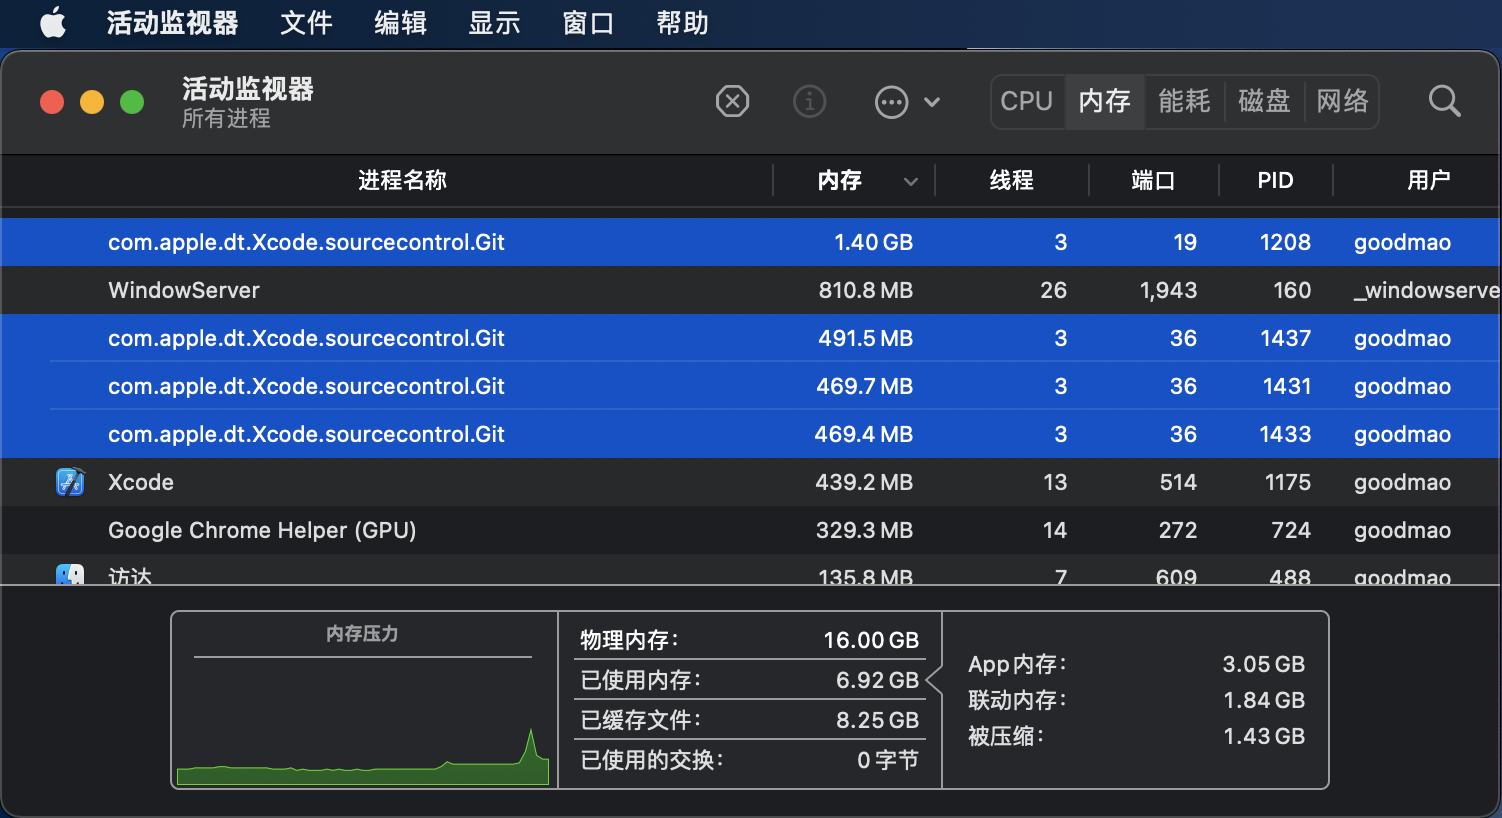Screen dimensions: 1502x818
Task: Select the Git process using 491.5 MB
Action: coord(751,338)
